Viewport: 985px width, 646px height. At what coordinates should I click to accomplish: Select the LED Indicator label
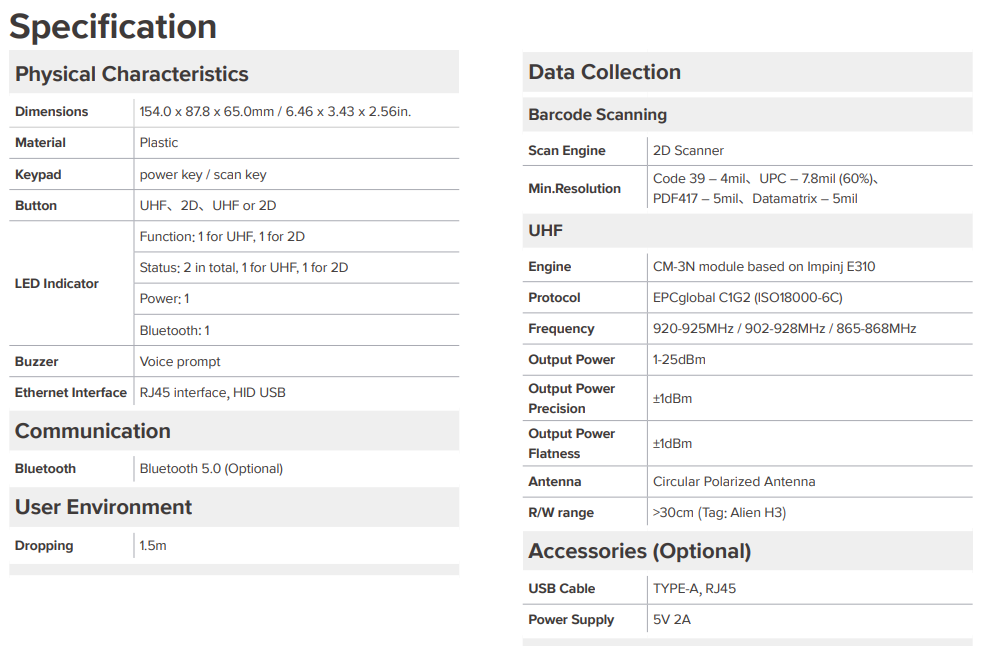[57, 283]
